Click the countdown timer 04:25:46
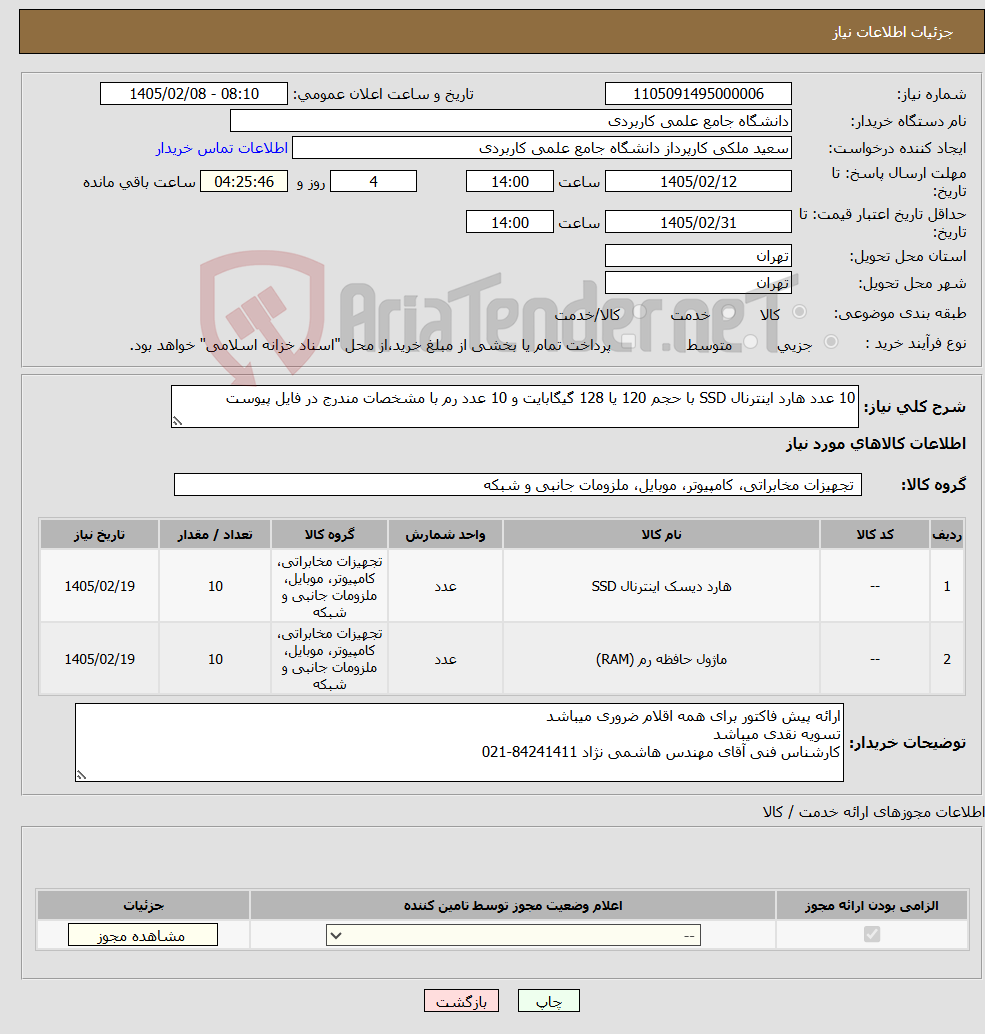The height and width of the screenshot is (1034, 985). click(244, 181)
